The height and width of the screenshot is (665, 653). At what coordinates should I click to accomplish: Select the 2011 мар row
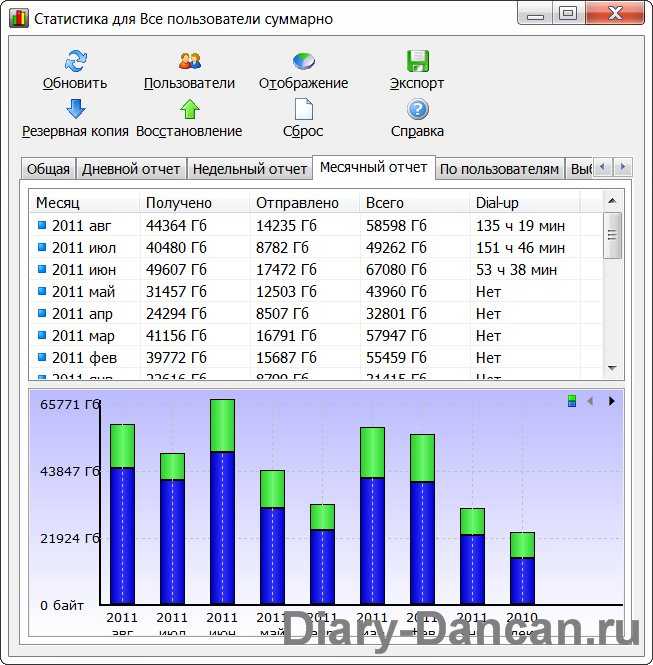(316, 335)
